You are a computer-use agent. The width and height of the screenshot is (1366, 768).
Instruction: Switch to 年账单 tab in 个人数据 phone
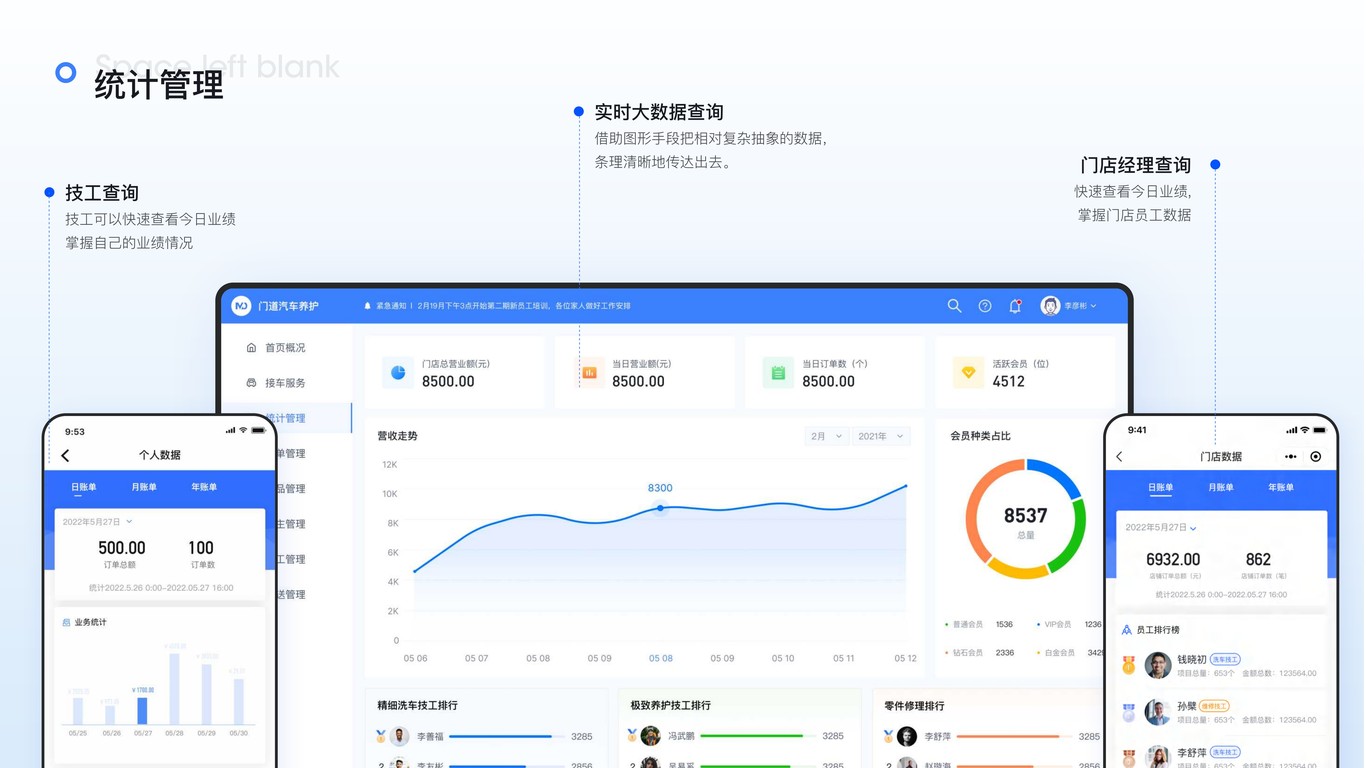click(x=204, y=488)
